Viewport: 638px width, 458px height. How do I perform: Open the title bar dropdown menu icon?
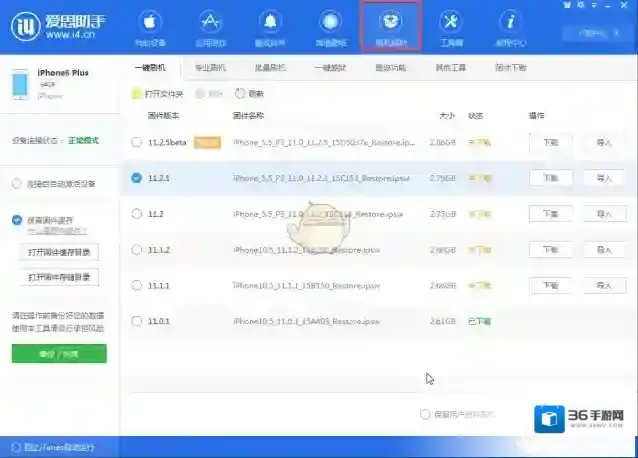594,5
